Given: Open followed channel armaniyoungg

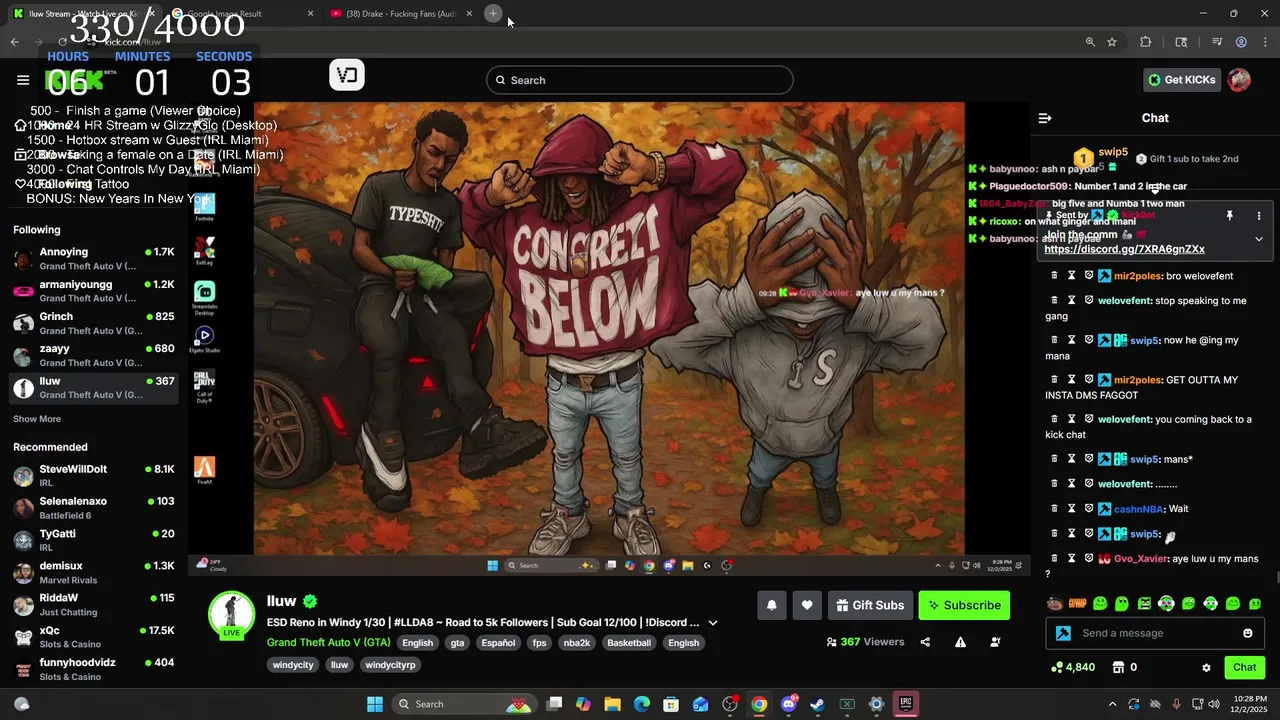Looking at the screenshot, I should pos(94,291).
